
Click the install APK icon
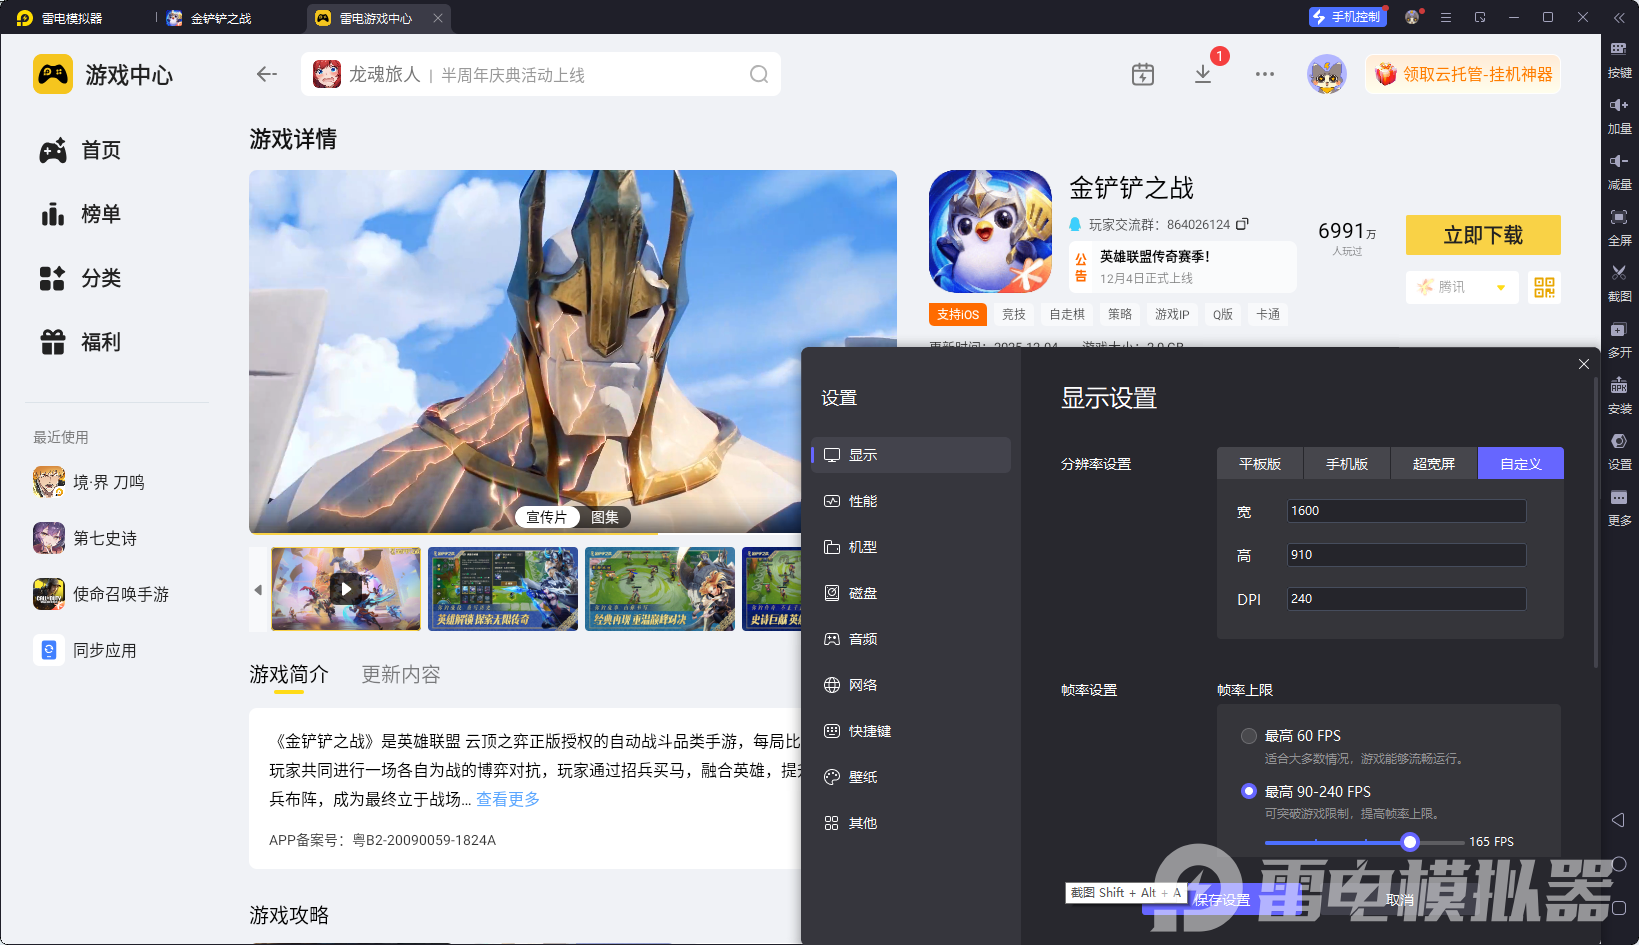(1618, 386)
